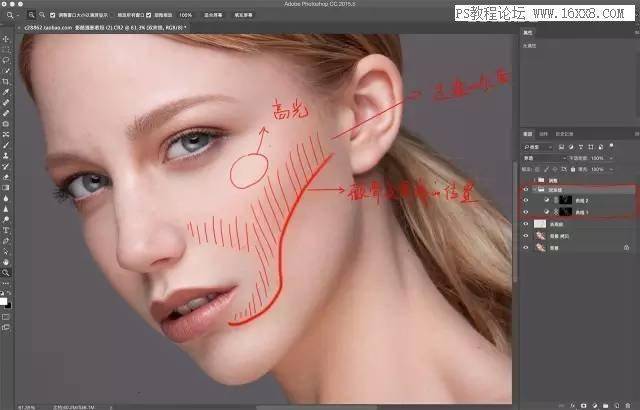The image size is (640, 410).
Task: Click the zoom in magnifier icon in options bar
Action: click(x=31, y=15)
